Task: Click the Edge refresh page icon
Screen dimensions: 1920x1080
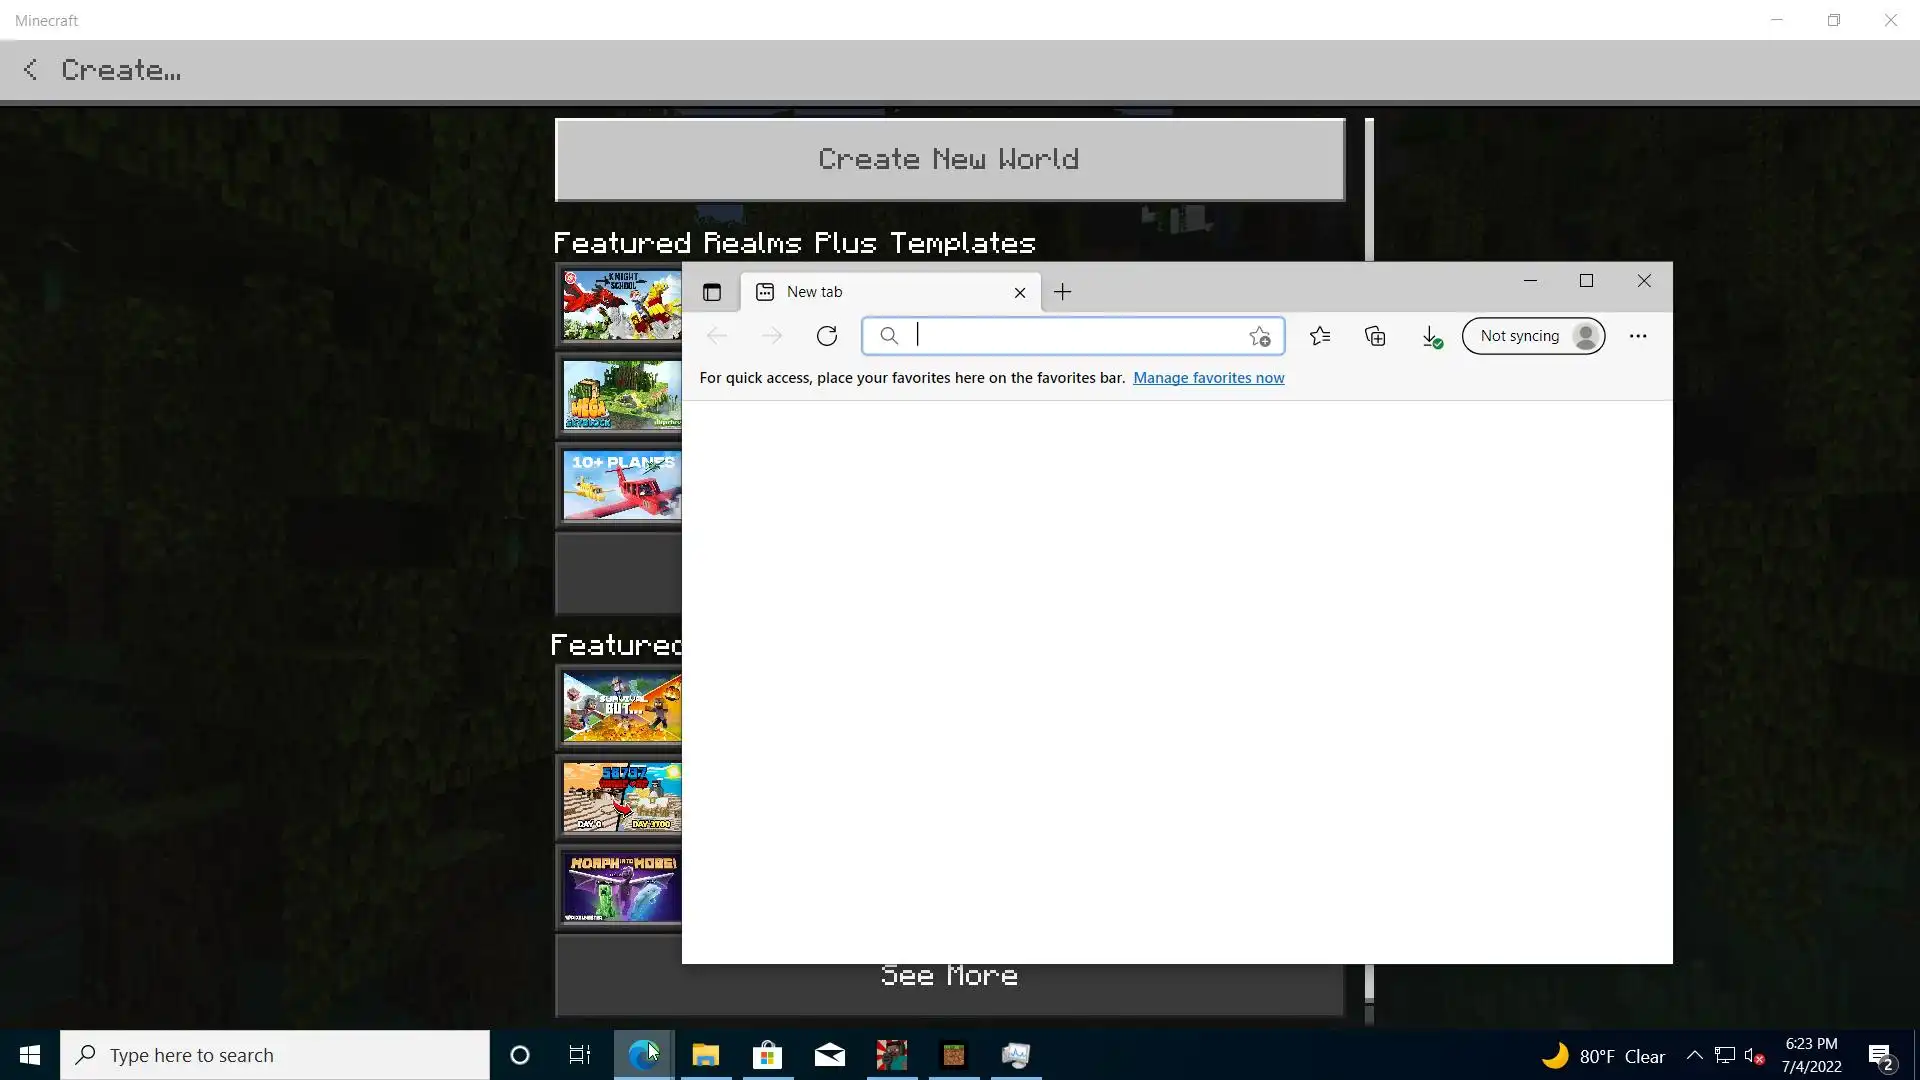Action: point(826,336)
